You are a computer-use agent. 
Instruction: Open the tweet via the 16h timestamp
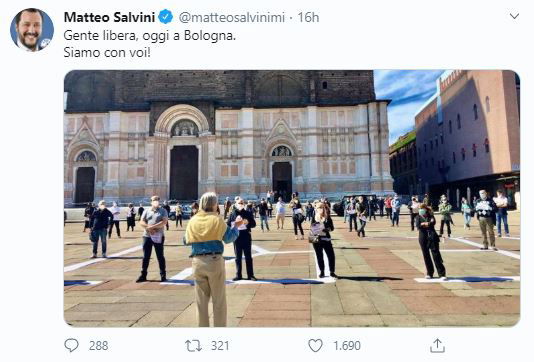[x=308, y=17]
